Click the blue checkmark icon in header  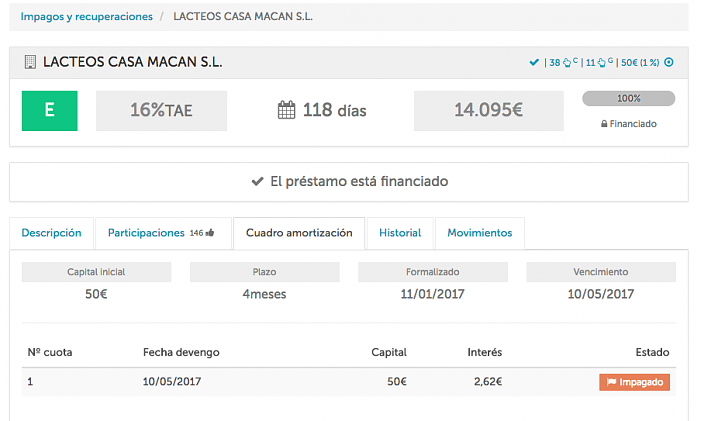pos(534,63)
